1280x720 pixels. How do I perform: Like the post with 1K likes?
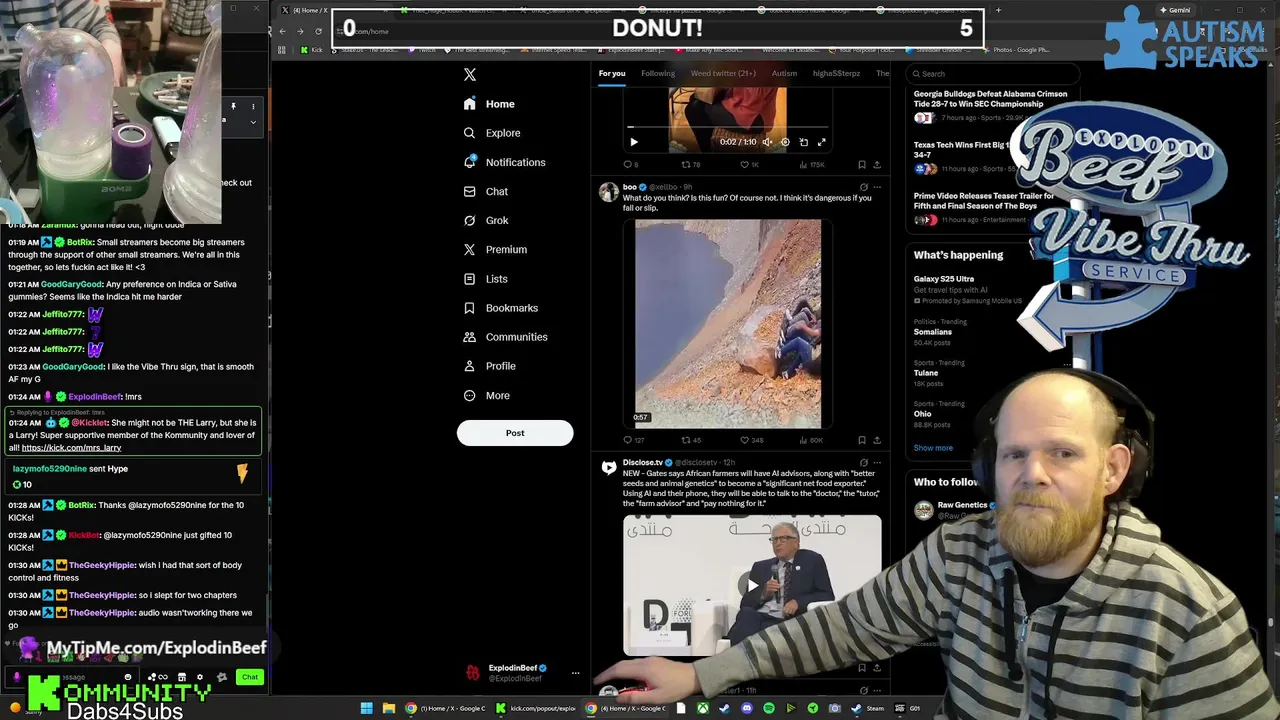744,165
